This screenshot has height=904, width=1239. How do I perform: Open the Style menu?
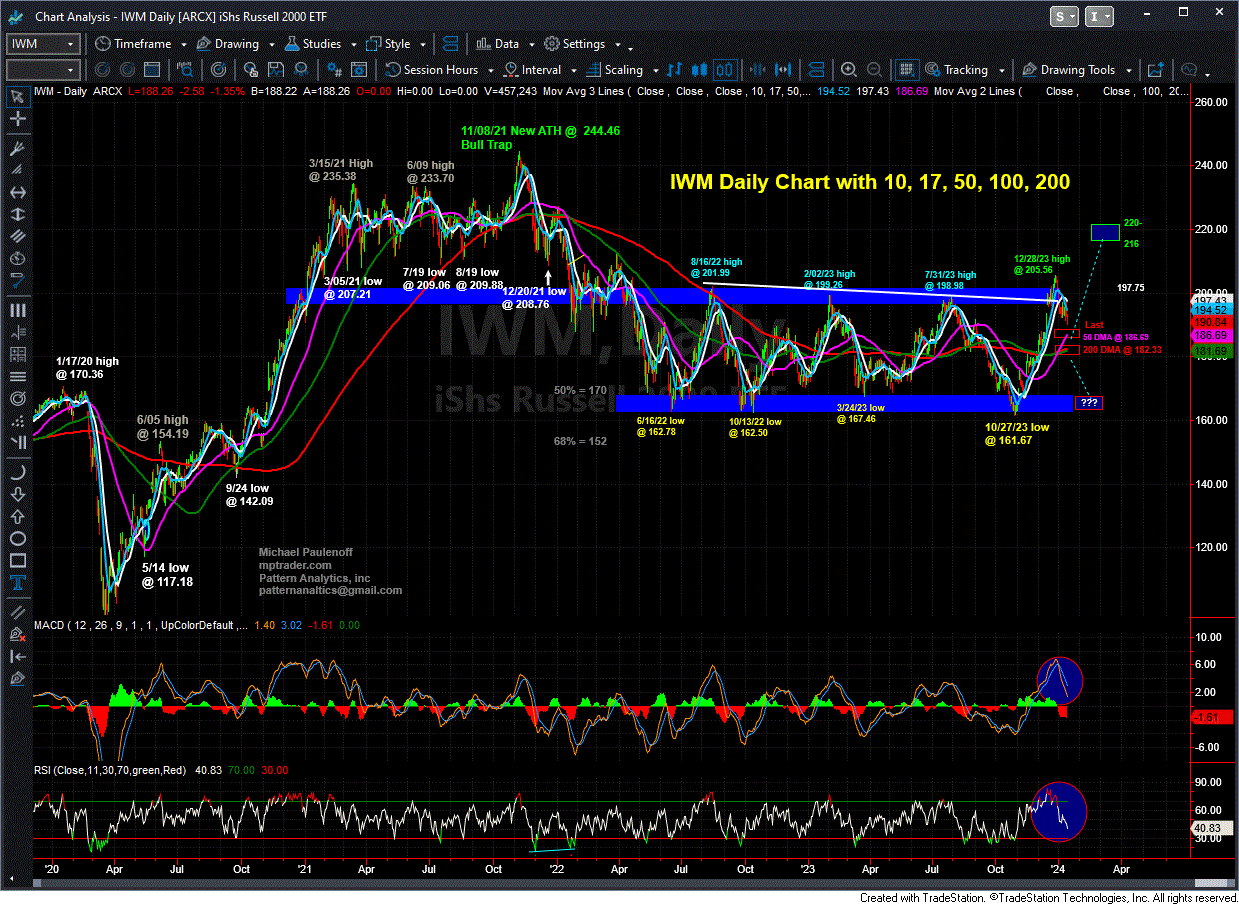tap(389, 44)
